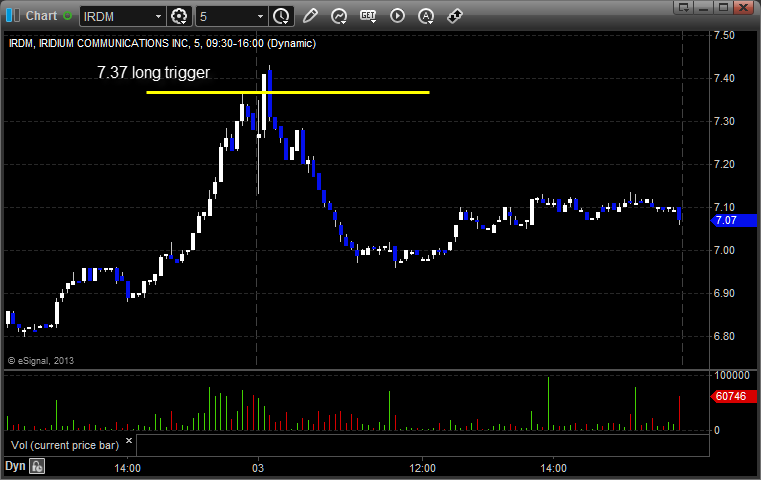The image size is (761, 480).
Task: Click the GET indicator icon
Action: [x=368, y=16]
